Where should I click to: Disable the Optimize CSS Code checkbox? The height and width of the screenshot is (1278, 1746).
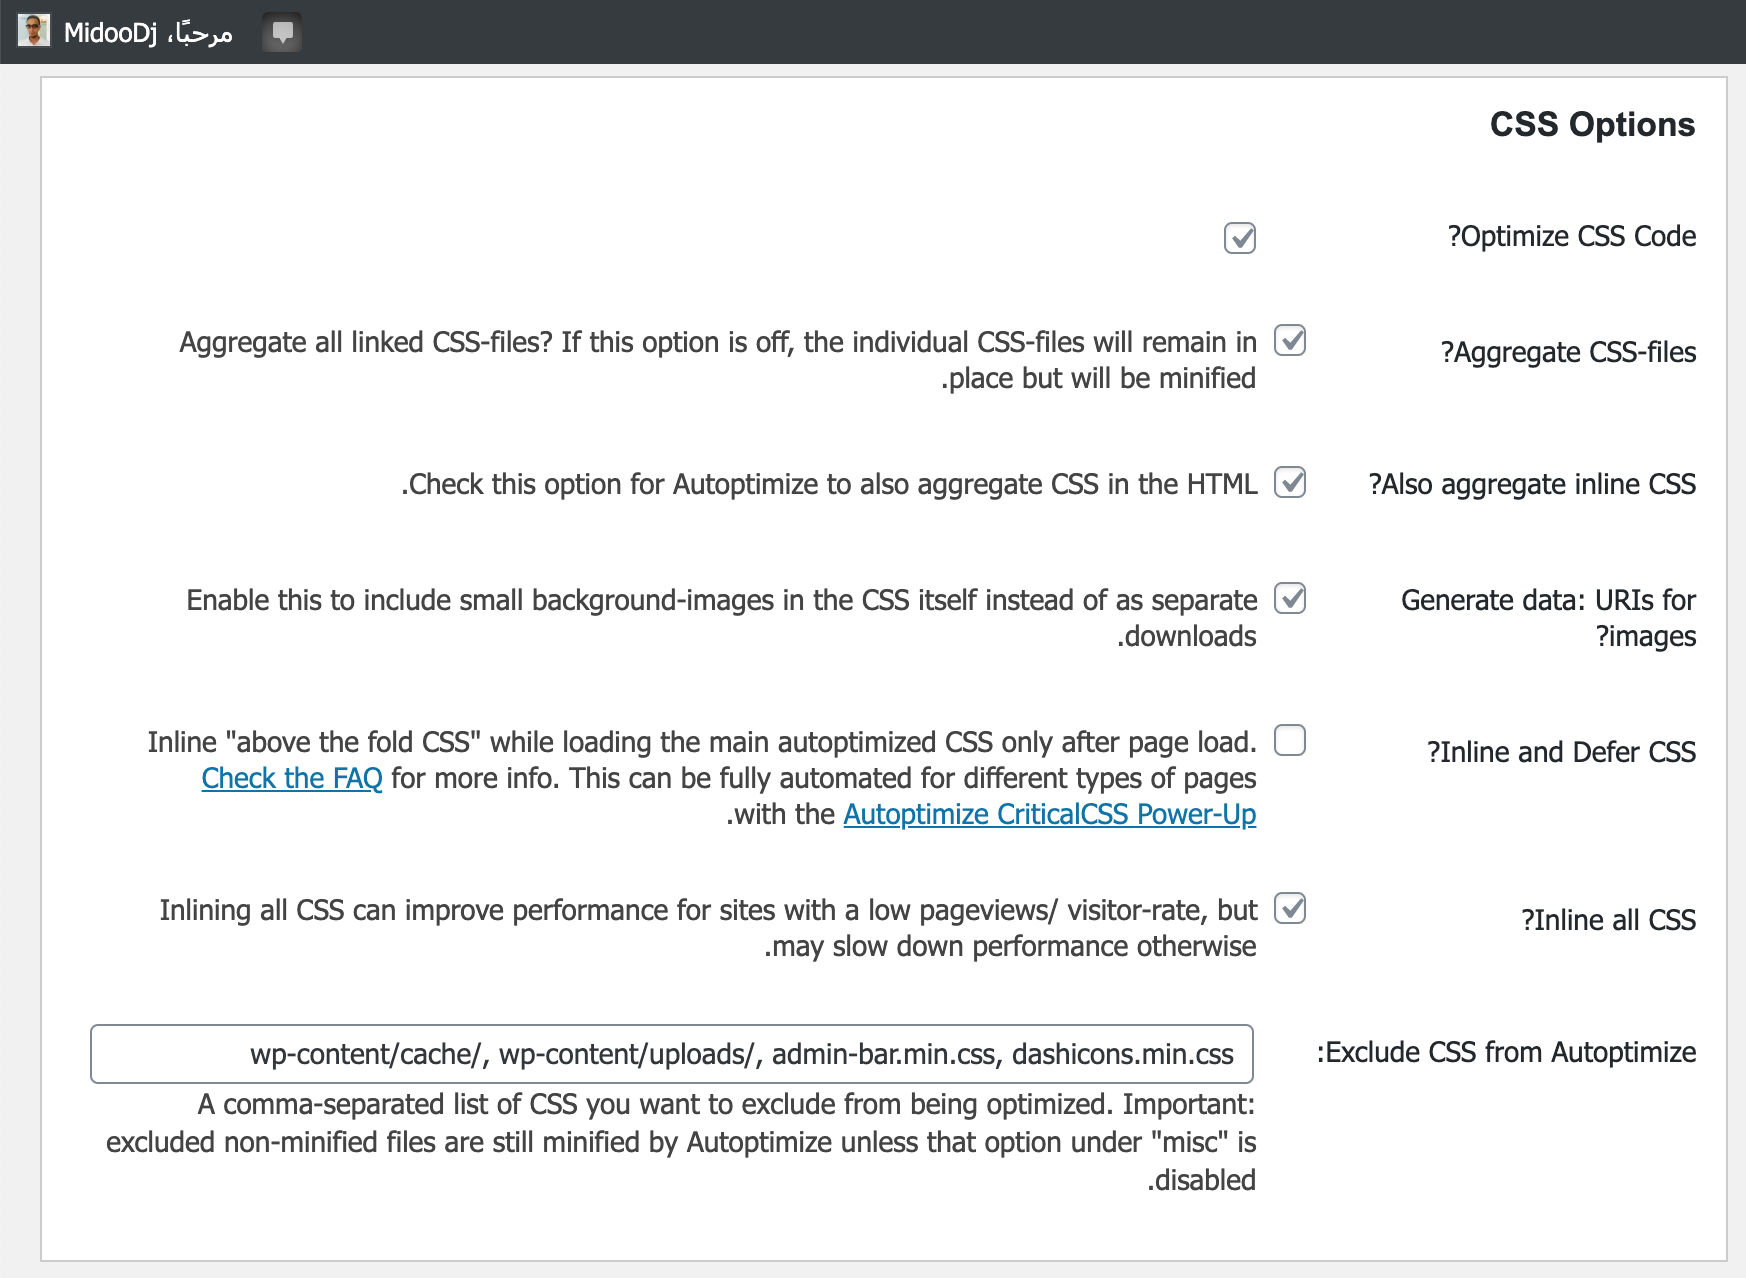(x=1239, y=238)
